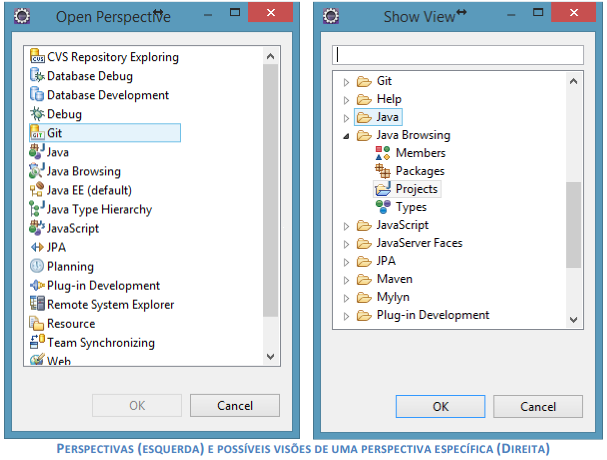The height and width of the screenshot is (460, 607).
Task: Expand the JavaServer Faces category
Action: click(x=346, y=244)
